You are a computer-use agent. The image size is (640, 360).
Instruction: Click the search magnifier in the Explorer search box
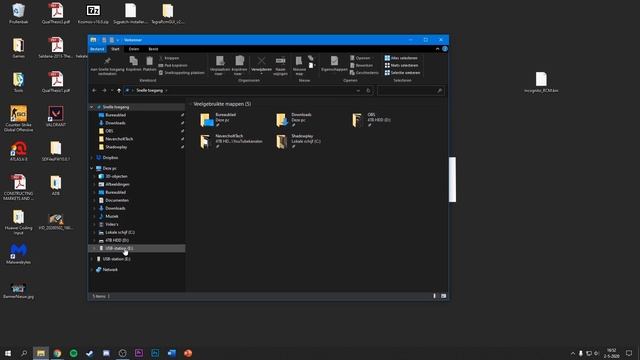tap(440, 91)
